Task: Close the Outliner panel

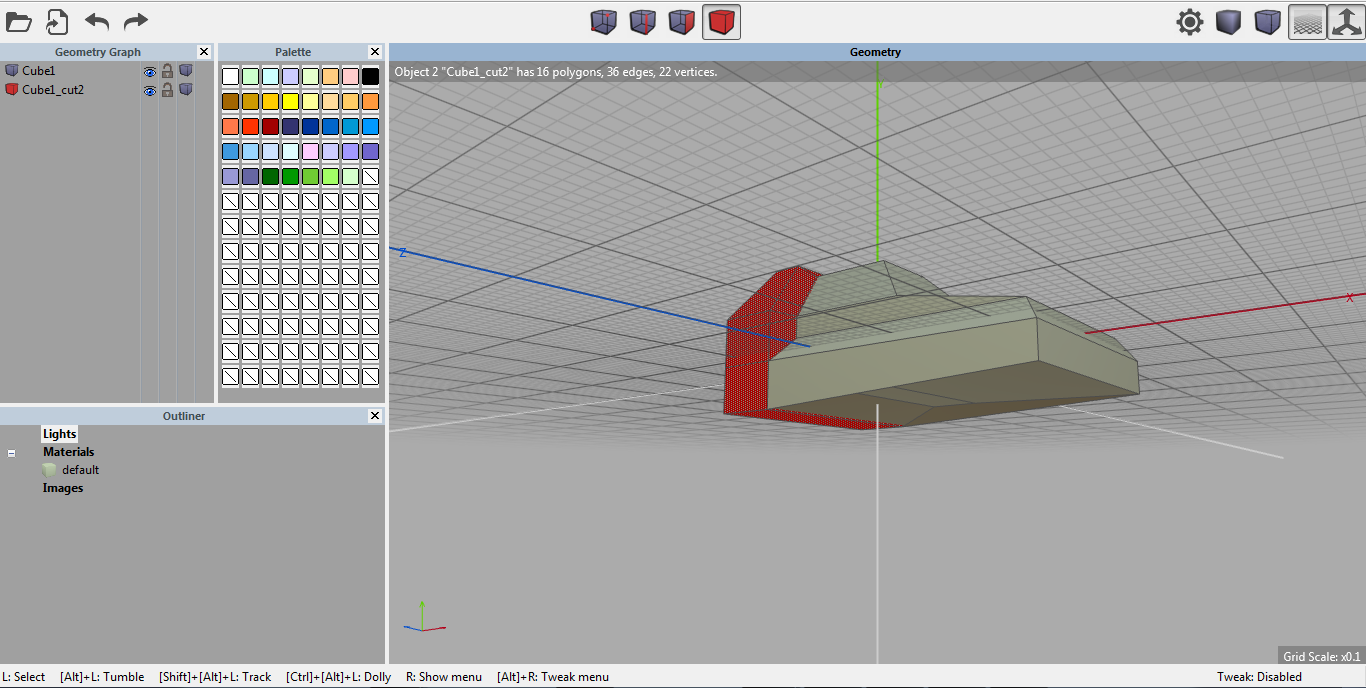Action: pos(375,416)
